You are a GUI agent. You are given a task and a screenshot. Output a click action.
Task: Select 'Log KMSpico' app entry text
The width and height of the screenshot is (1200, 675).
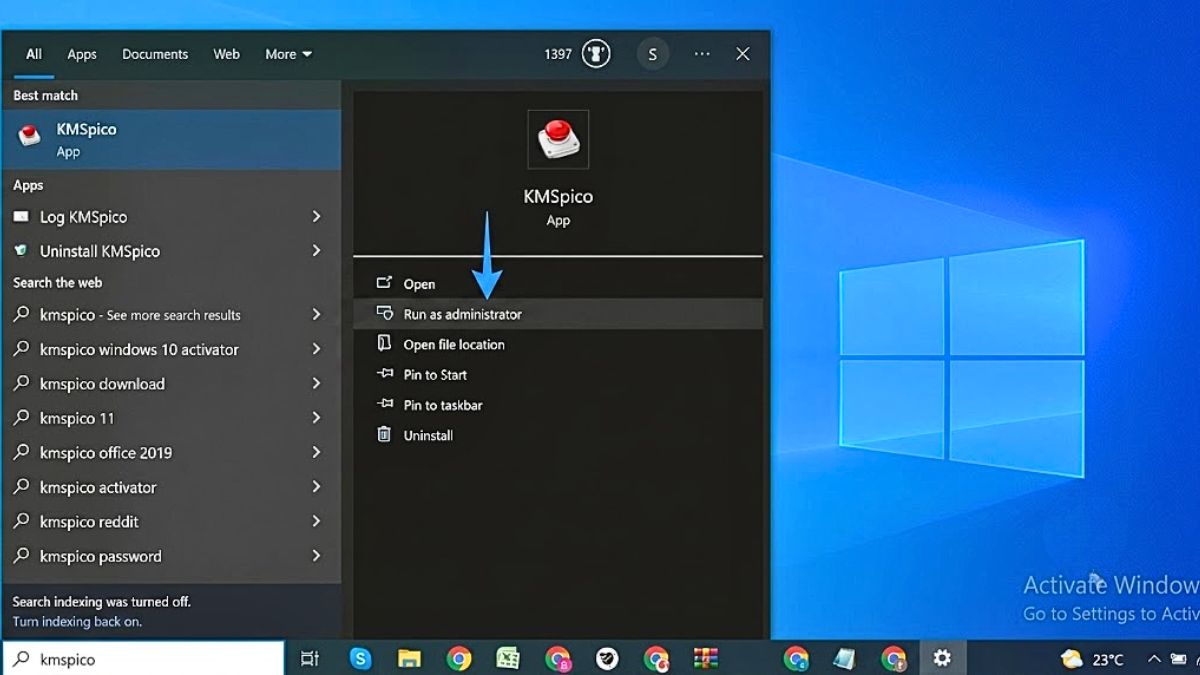(83, 217)
